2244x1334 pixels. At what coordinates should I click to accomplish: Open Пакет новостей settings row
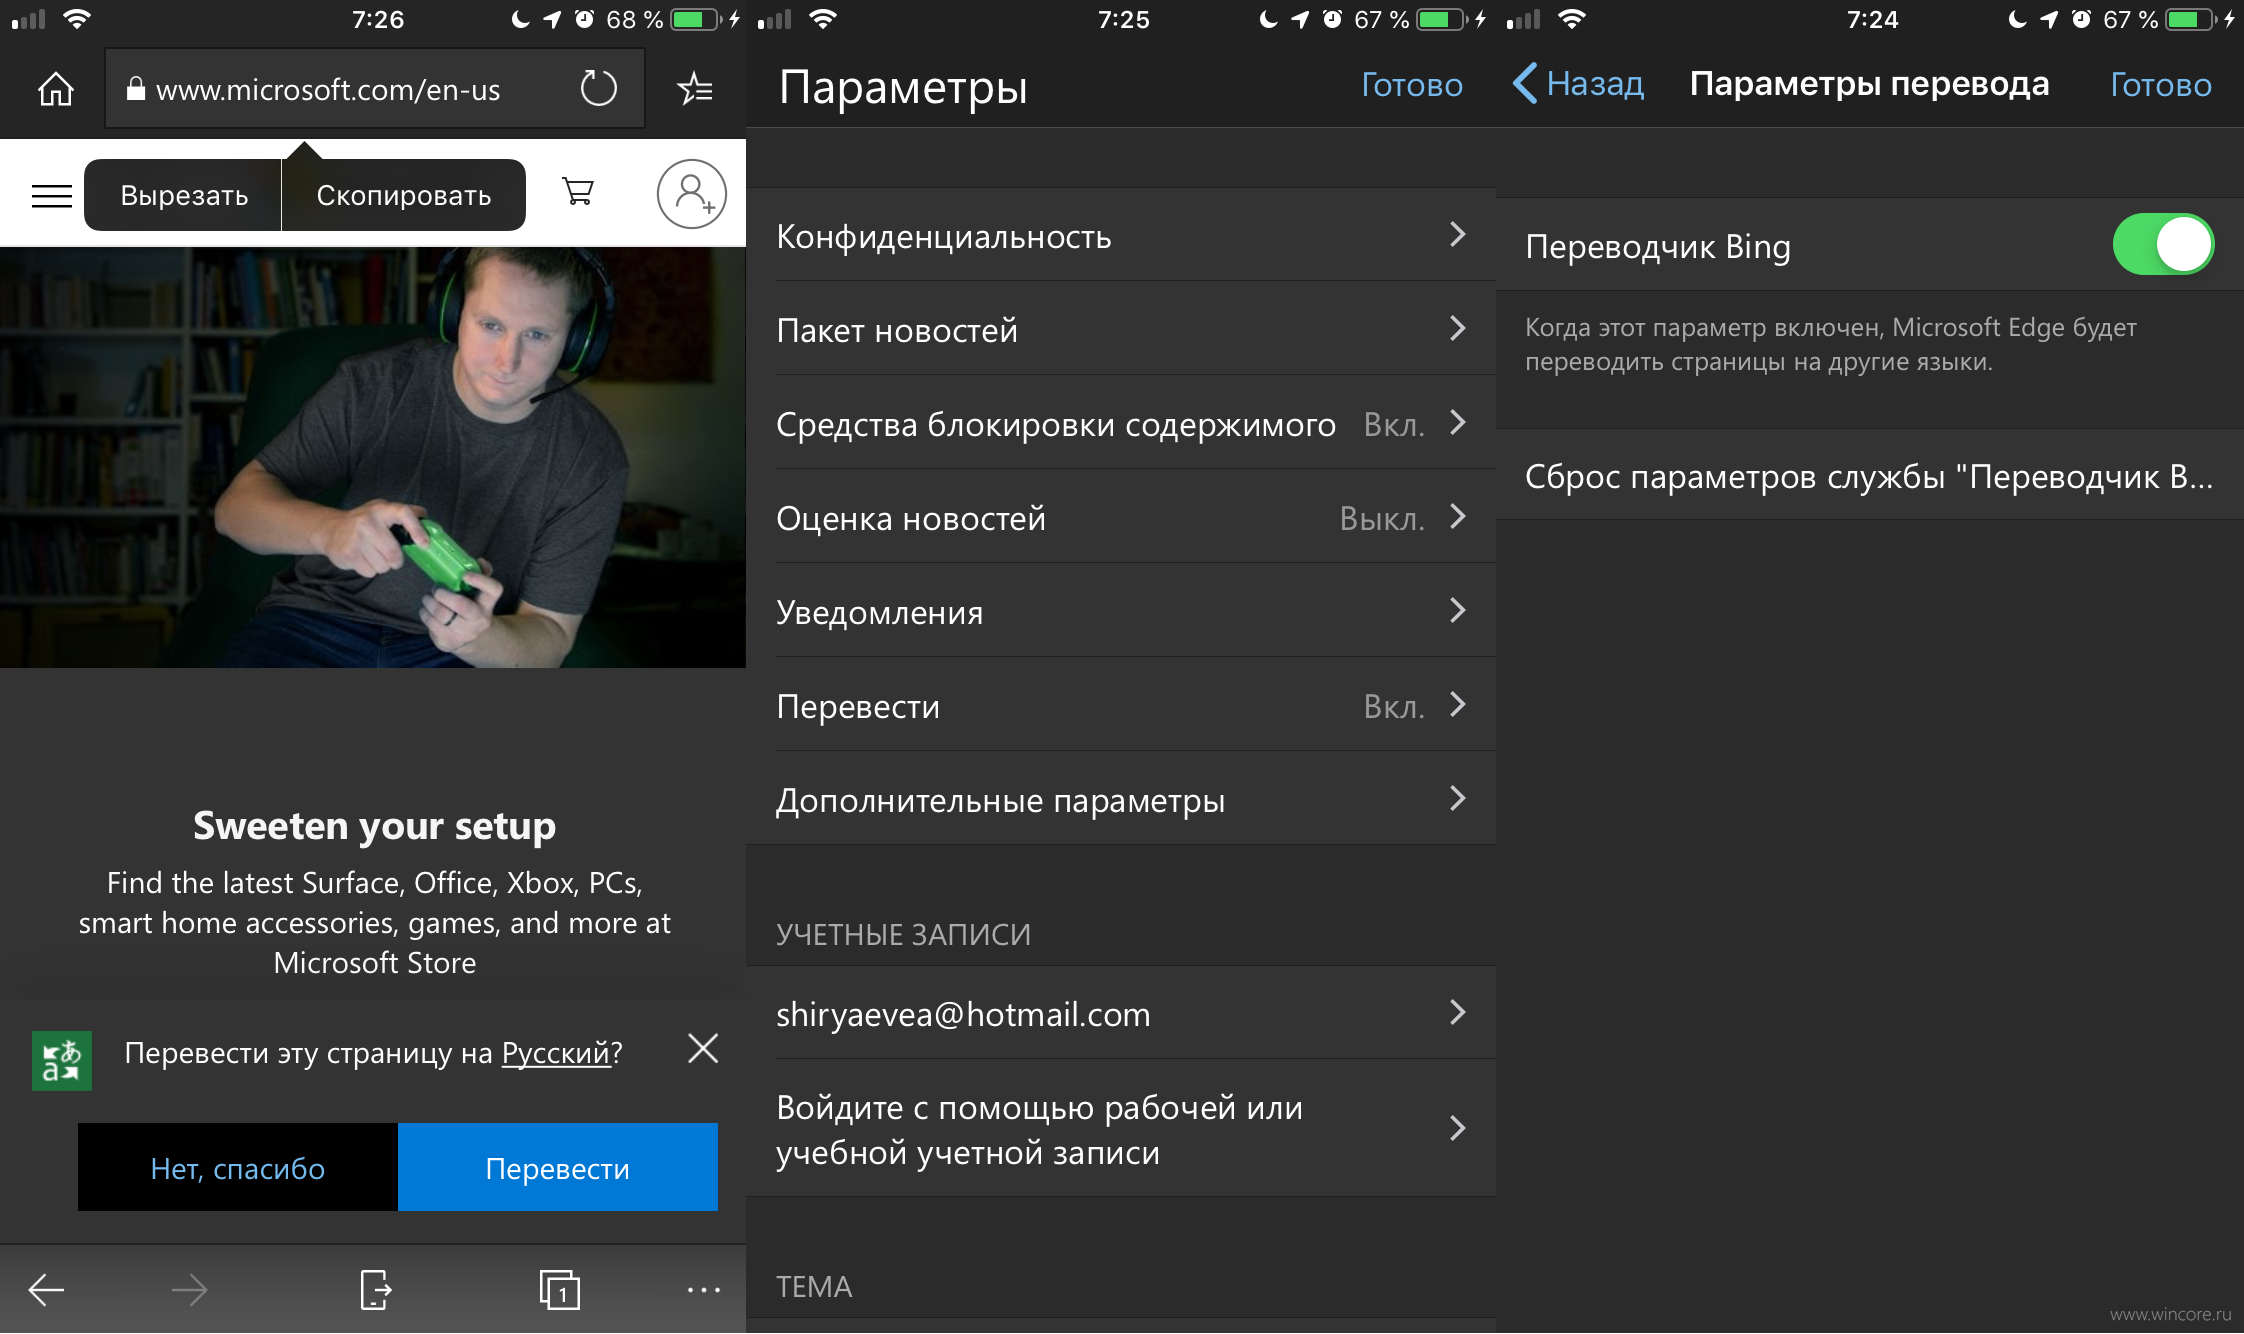tap(1121, 329)
